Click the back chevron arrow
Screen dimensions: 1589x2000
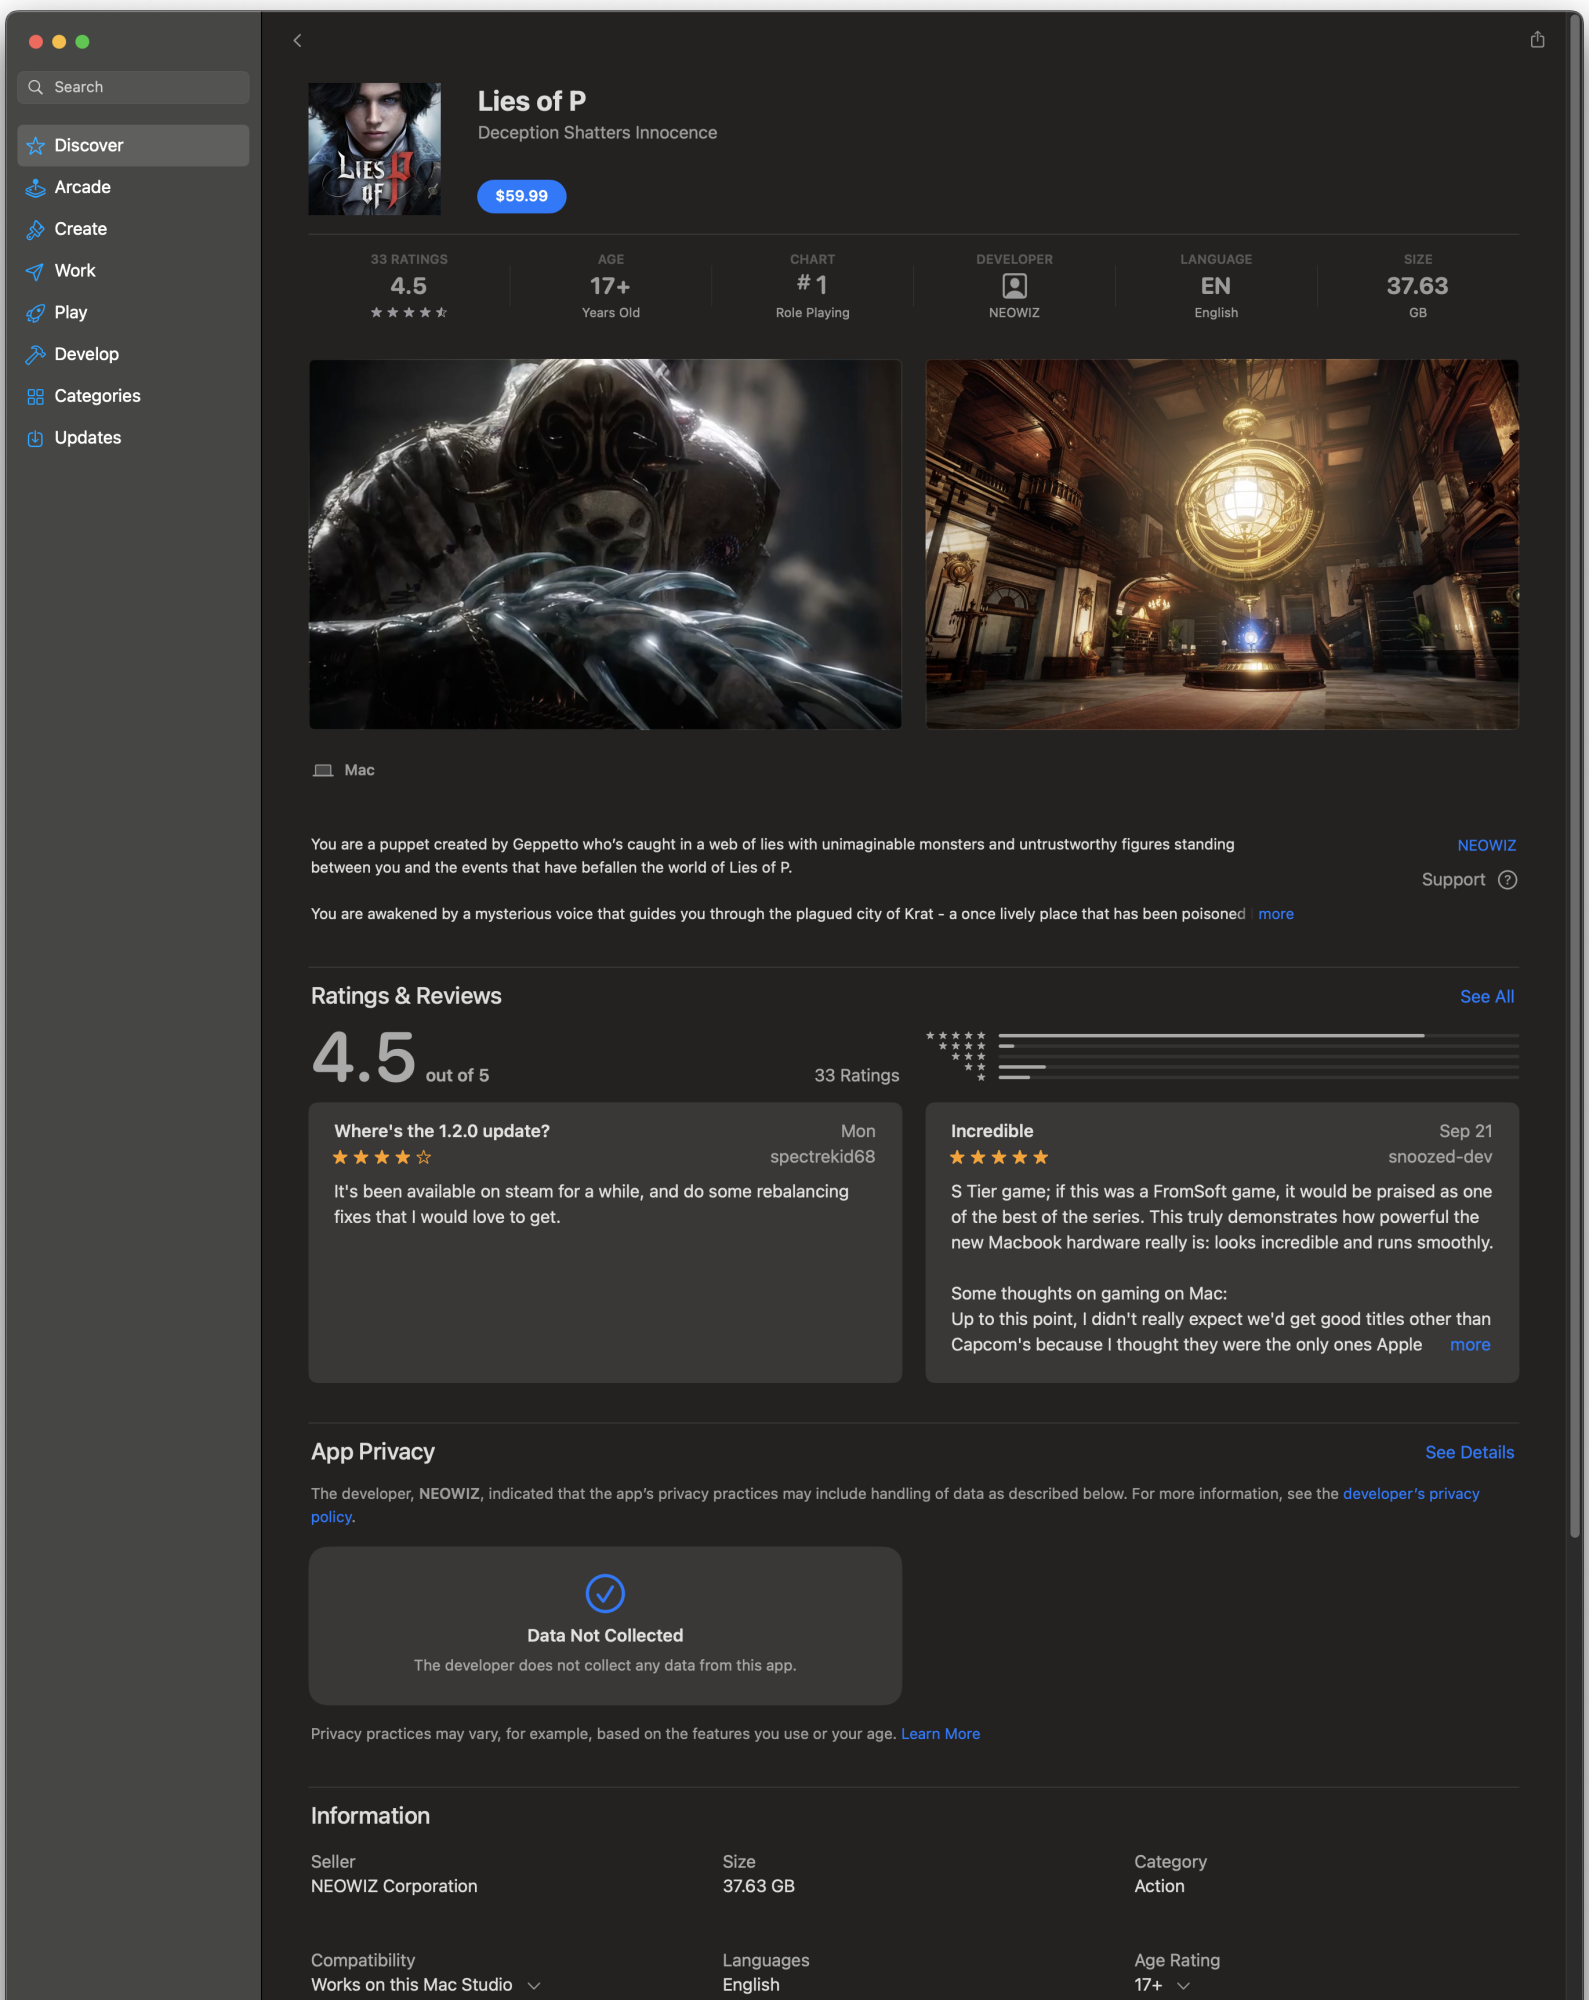click(297, 40)
